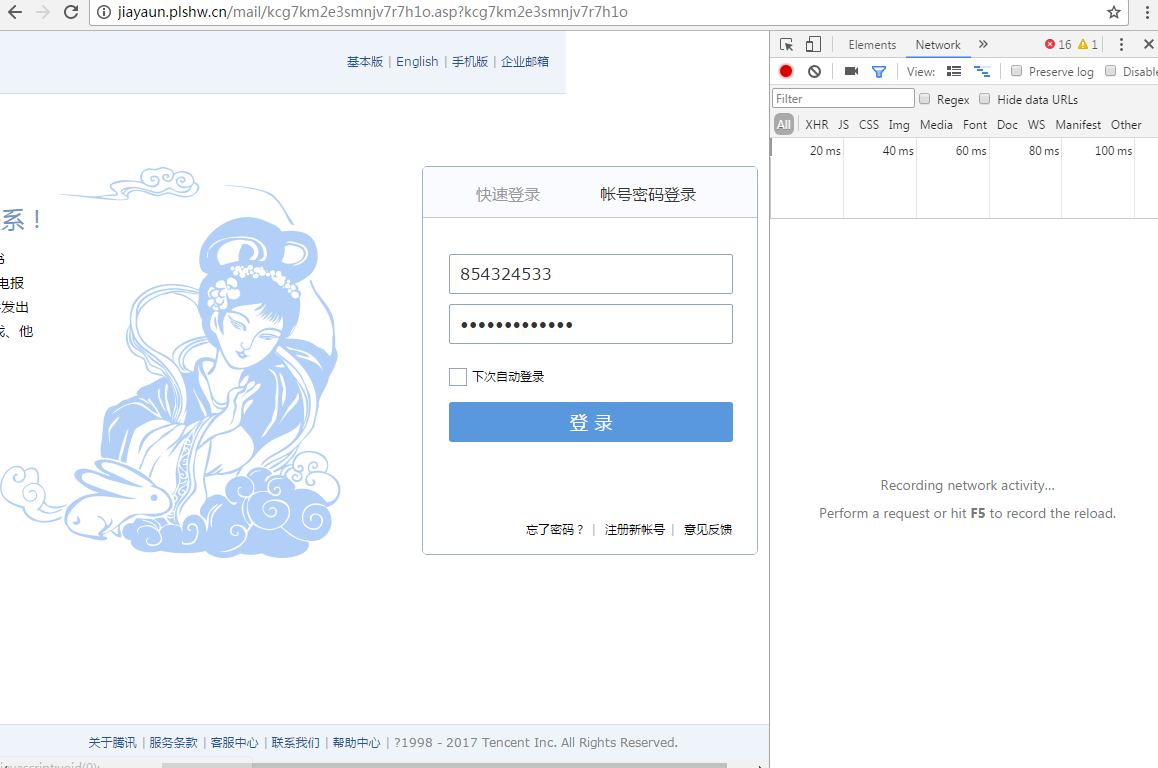The width and height of the screenshot is (1158, 768).
Task: Check Hide data URLs
Action: pyautogui.click(x=984, y=99)
